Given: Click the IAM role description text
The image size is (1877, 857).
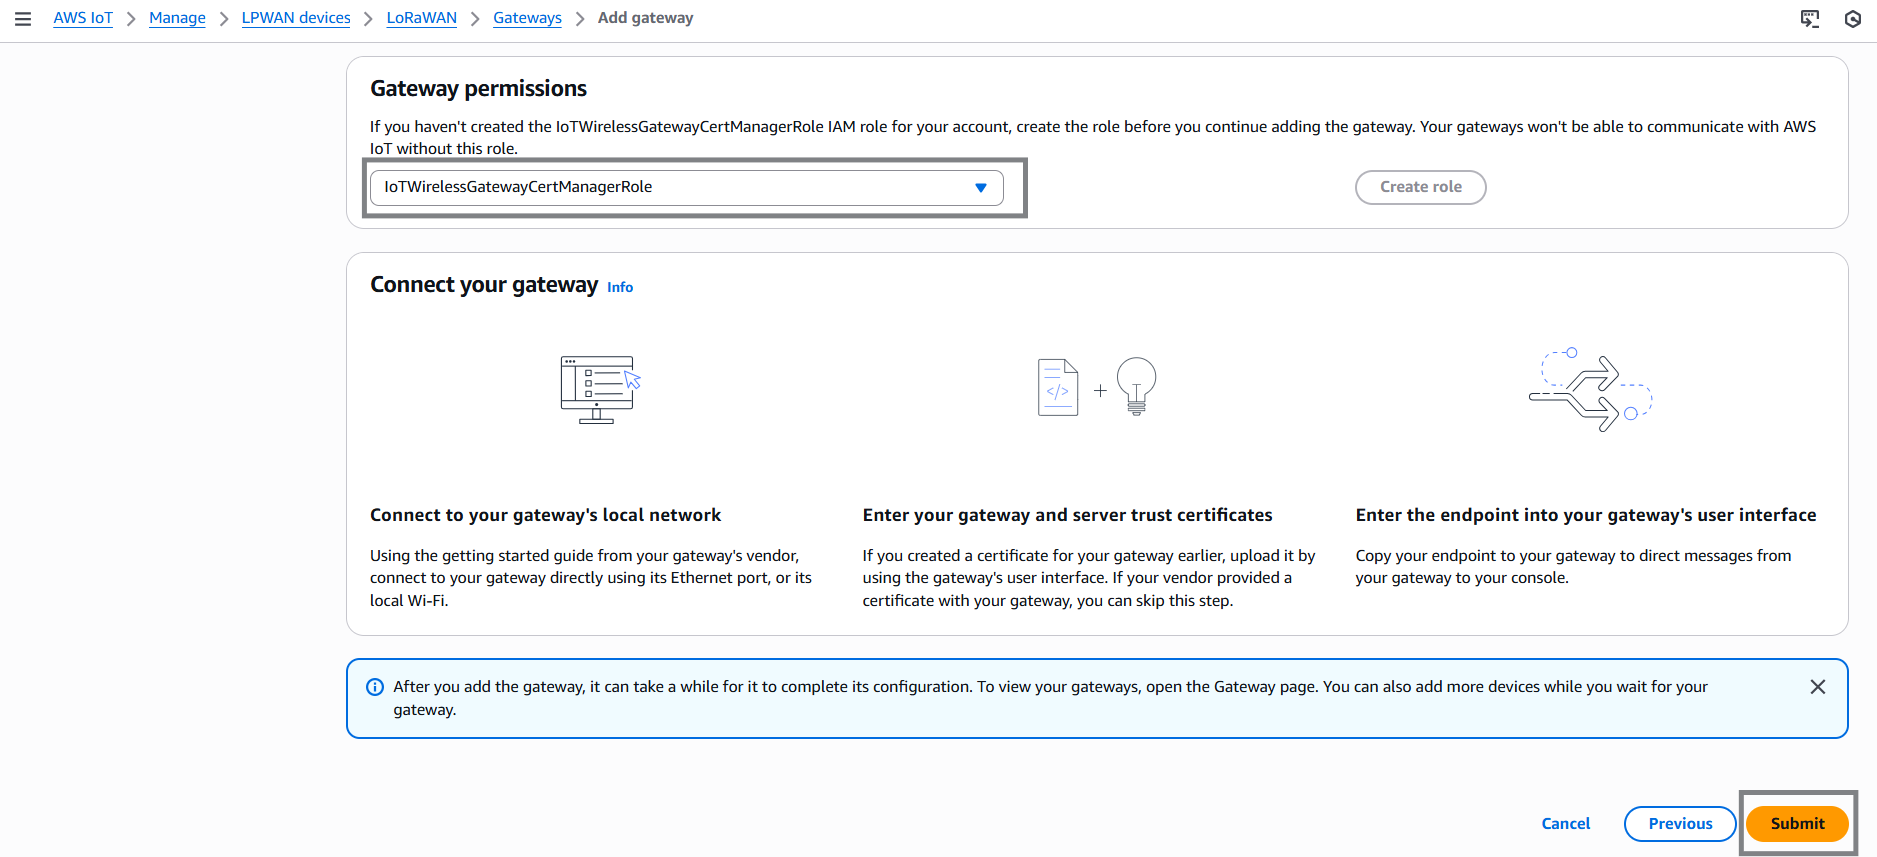Looking at the screenshot, I should pyautogui.click(x=1093, y=137).
